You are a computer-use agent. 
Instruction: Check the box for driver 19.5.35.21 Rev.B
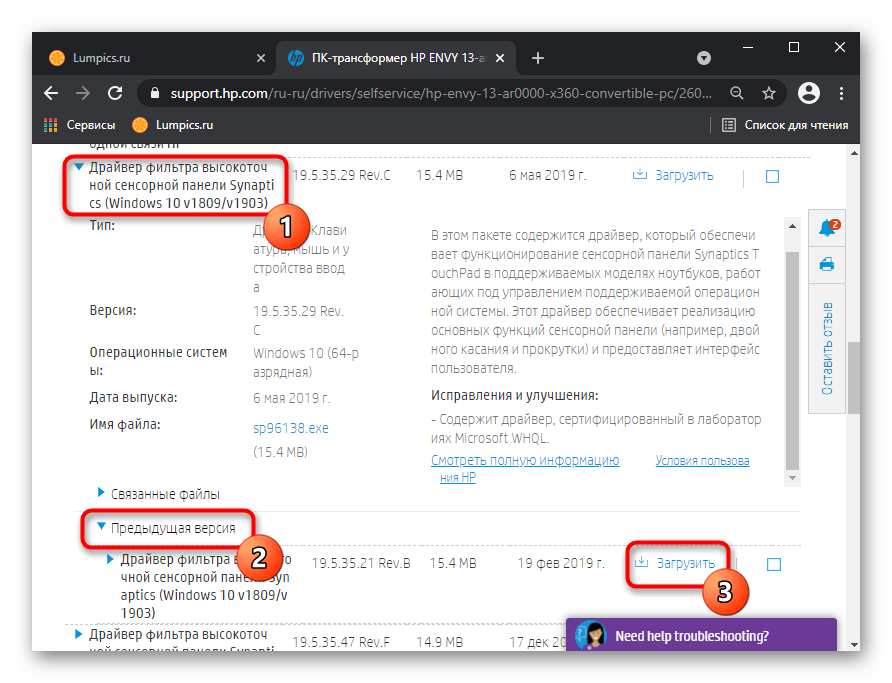[x=773, y=564]
